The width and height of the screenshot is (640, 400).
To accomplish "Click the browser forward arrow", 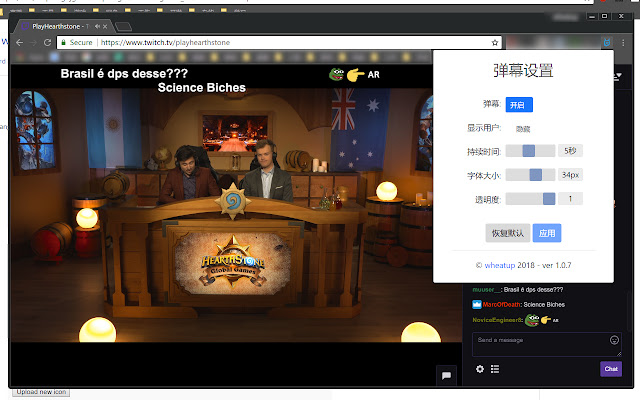I will [33, 42].
